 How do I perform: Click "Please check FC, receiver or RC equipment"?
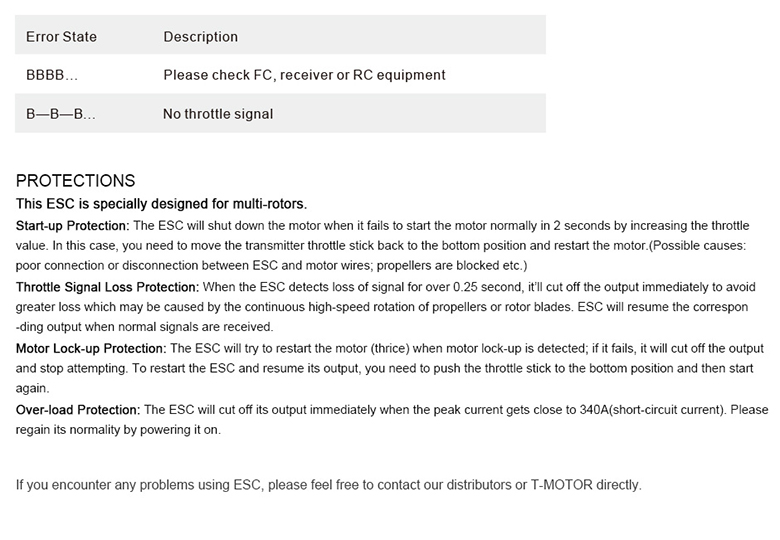pos(304,75)
